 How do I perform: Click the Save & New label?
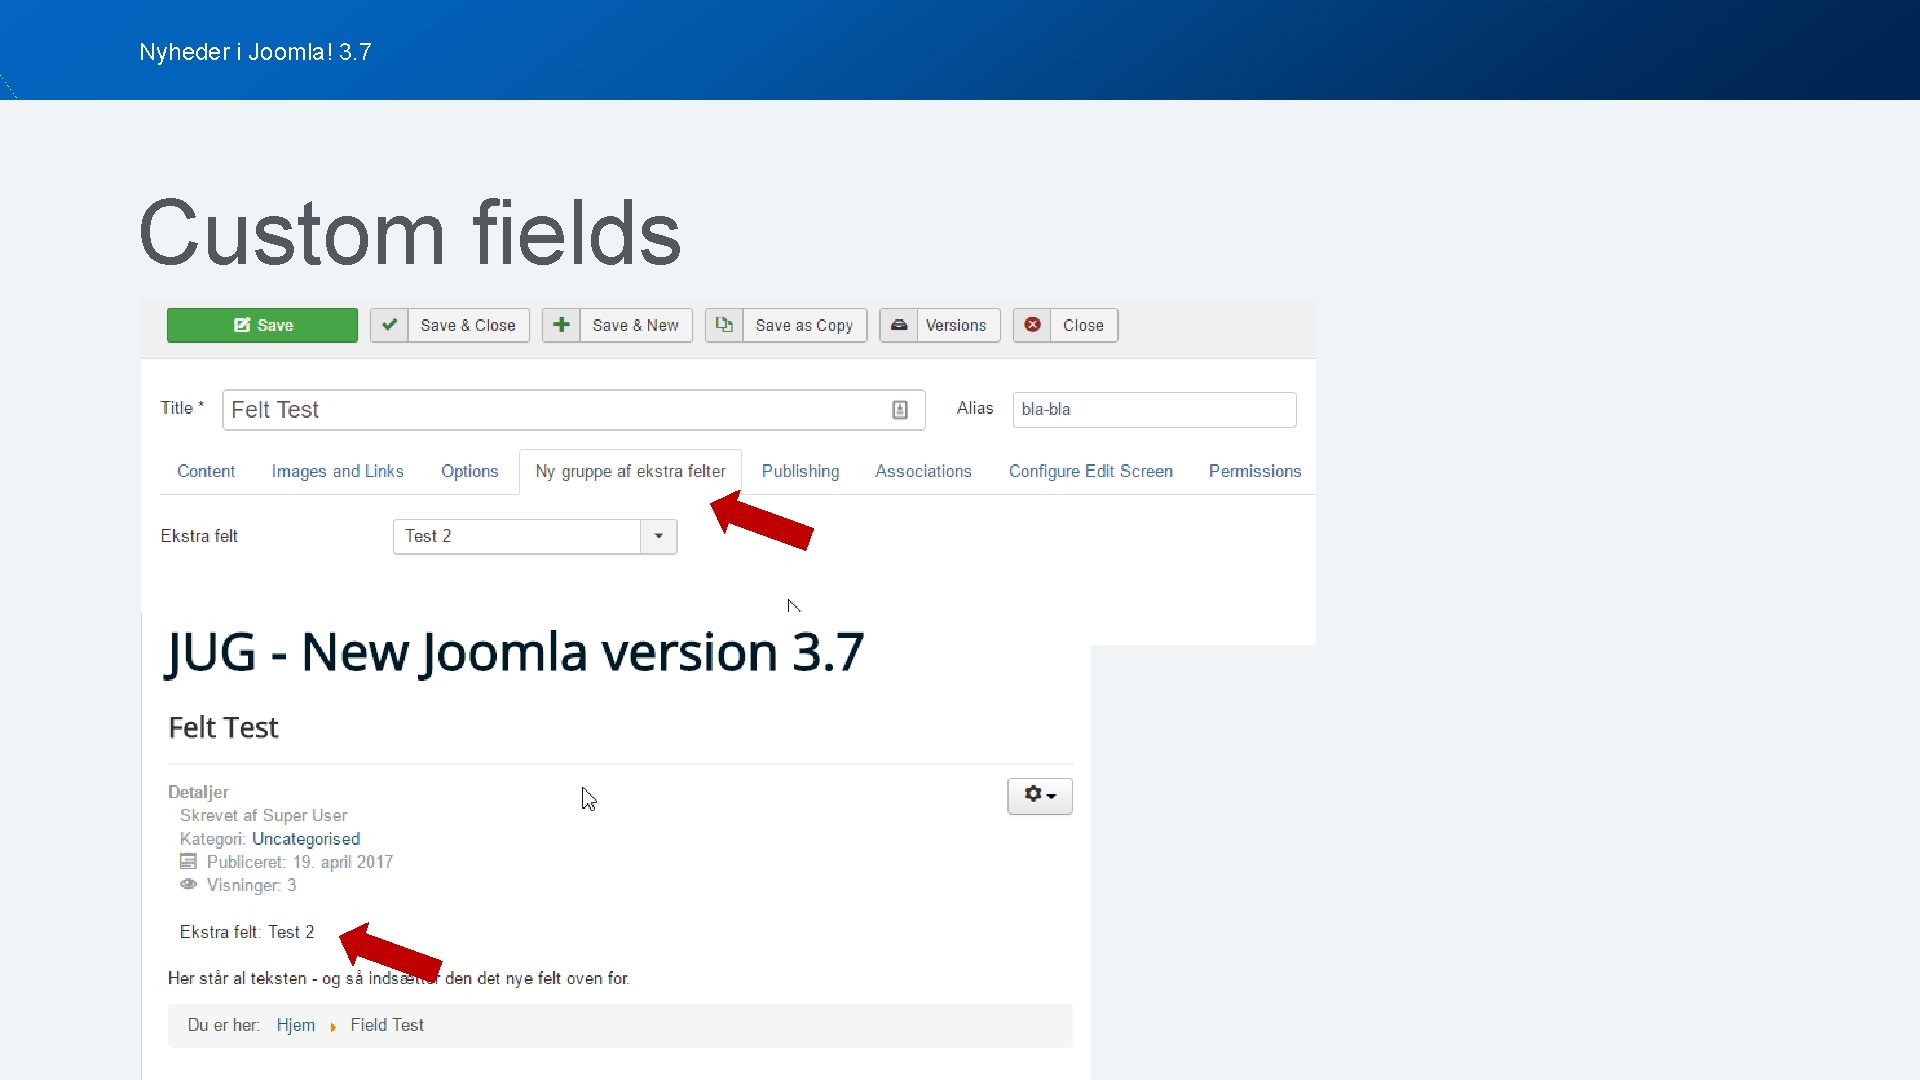636,325
